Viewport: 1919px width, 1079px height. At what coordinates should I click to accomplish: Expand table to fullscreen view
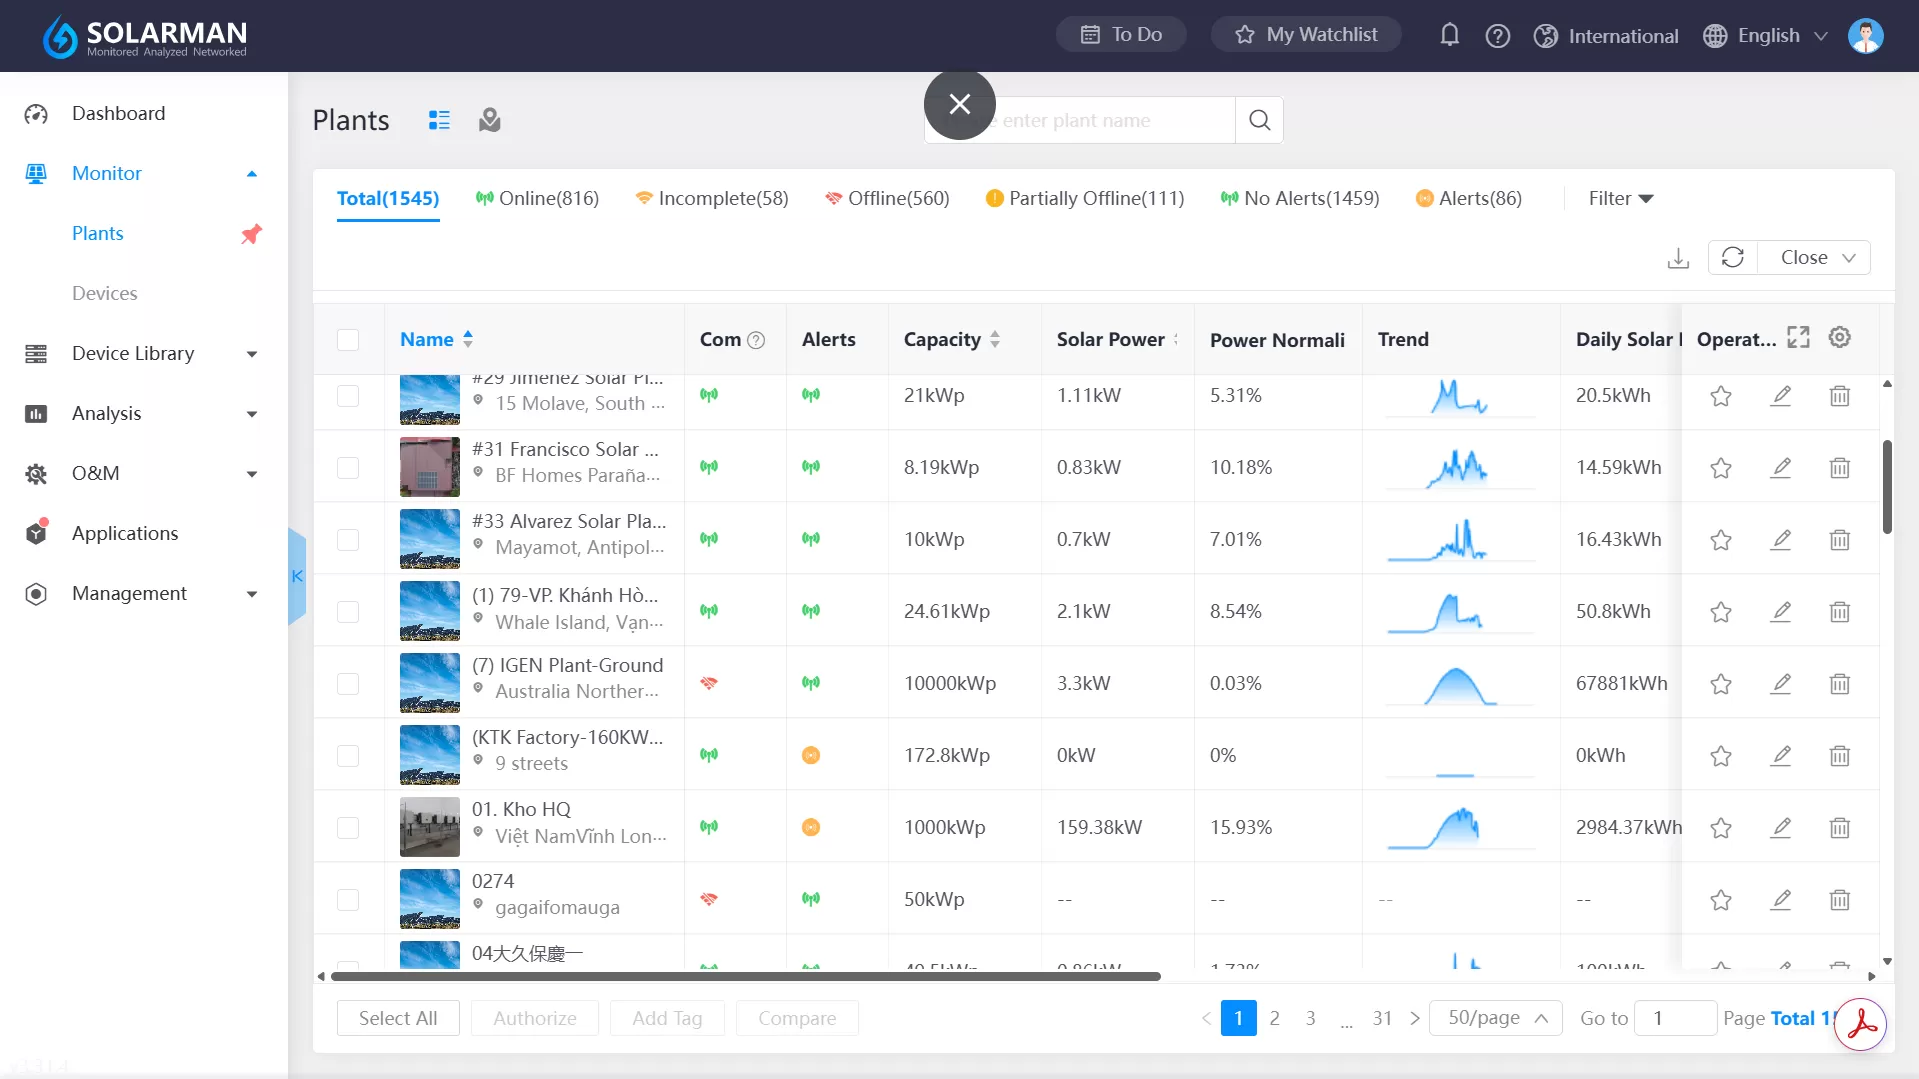click(1798, 338)
